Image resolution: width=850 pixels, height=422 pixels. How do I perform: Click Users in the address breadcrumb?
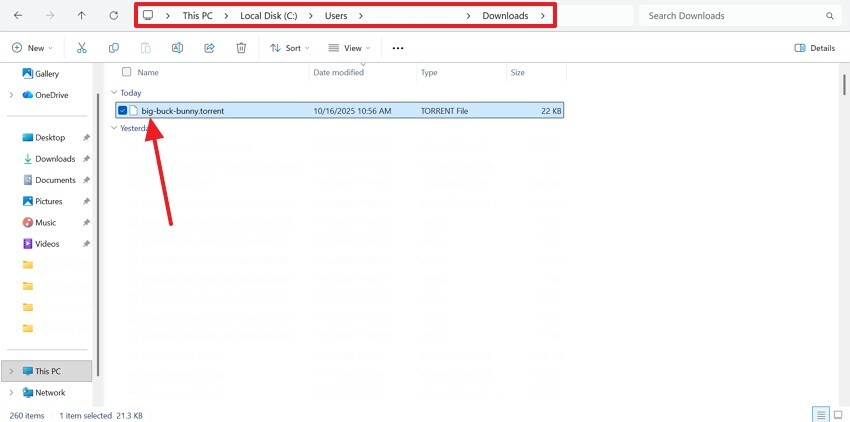[336, 16]
